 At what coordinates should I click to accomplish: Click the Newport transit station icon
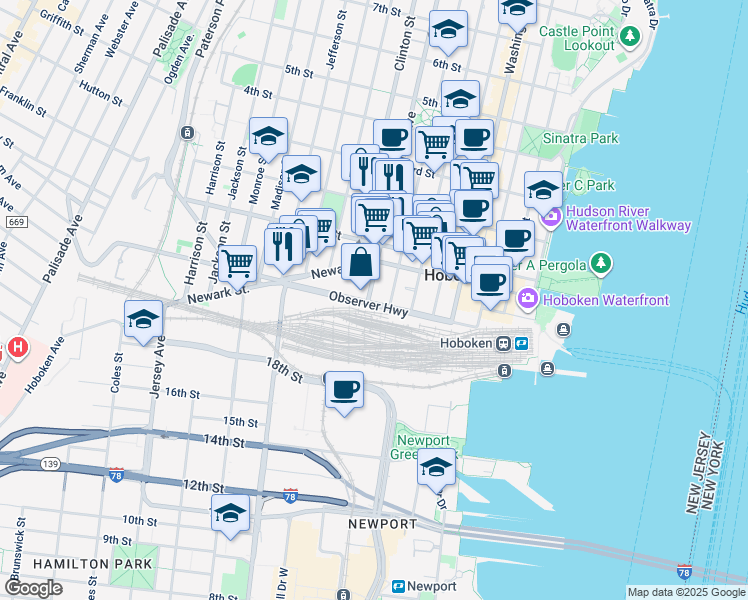point(398,586)
